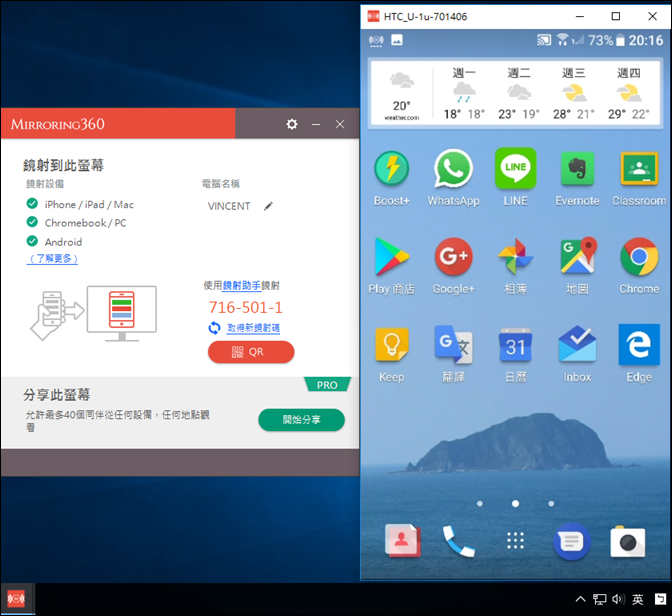Click 週一 forecast in weather widget

tap(464, 93)
